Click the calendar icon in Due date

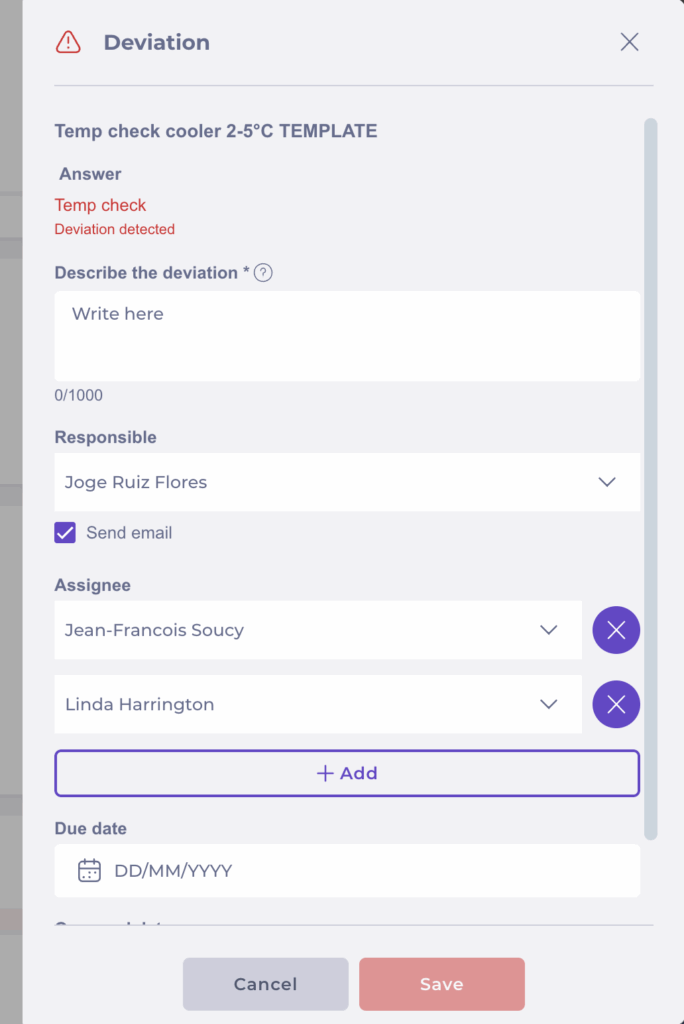tap(89, 870)
